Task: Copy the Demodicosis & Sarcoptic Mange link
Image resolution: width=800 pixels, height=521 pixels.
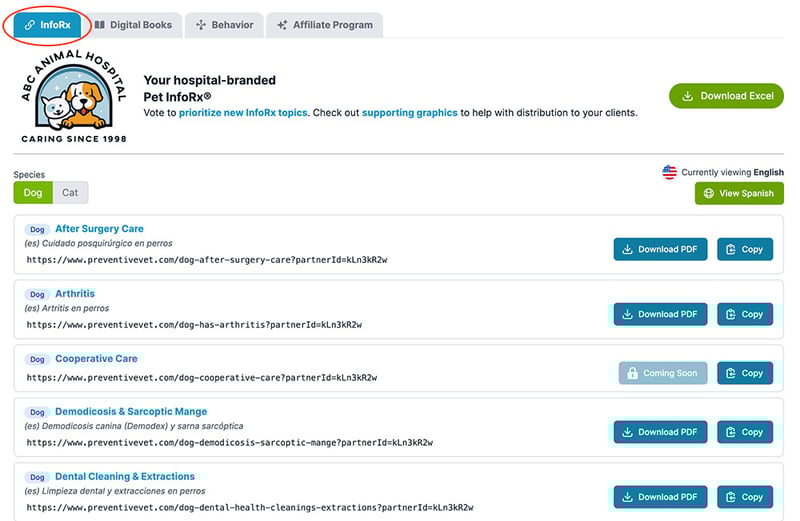Action: pyautogui.click(x=745, y=432)
